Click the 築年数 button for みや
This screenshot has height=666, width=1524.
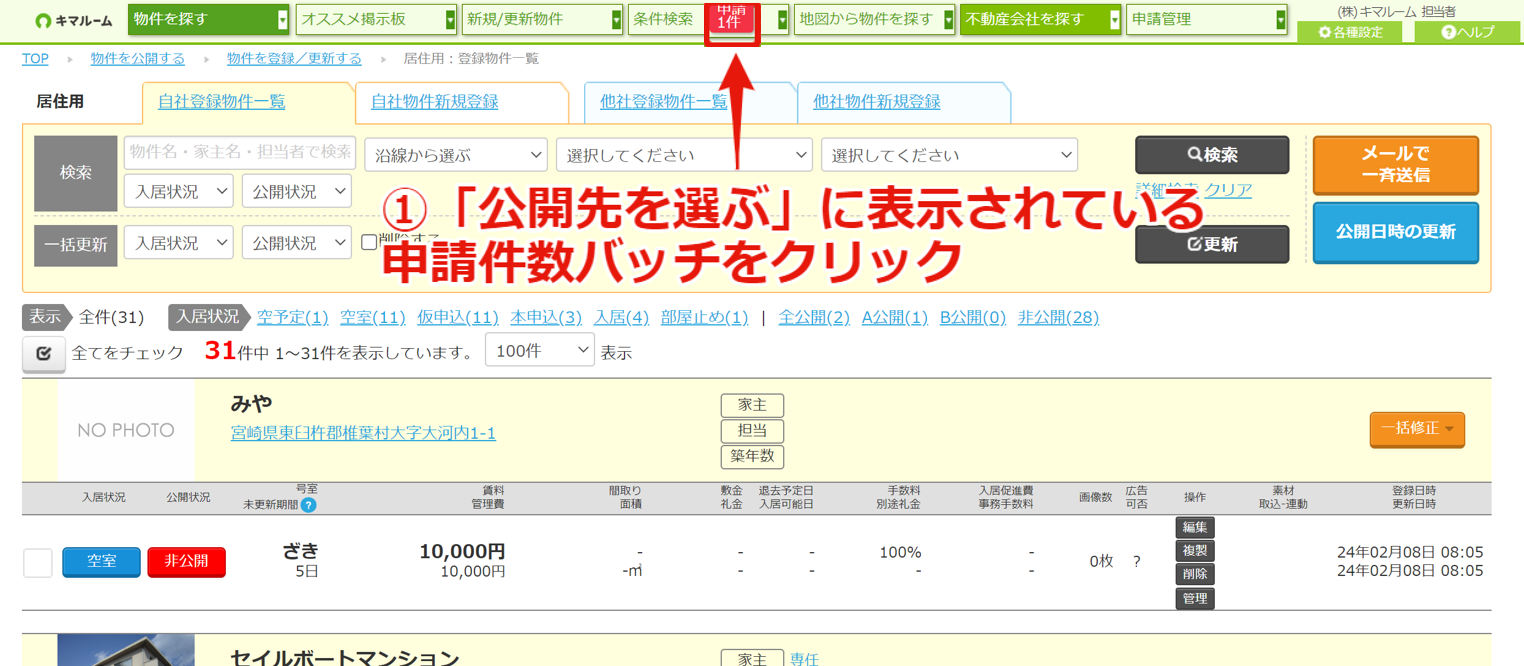[x=752, y=457]
